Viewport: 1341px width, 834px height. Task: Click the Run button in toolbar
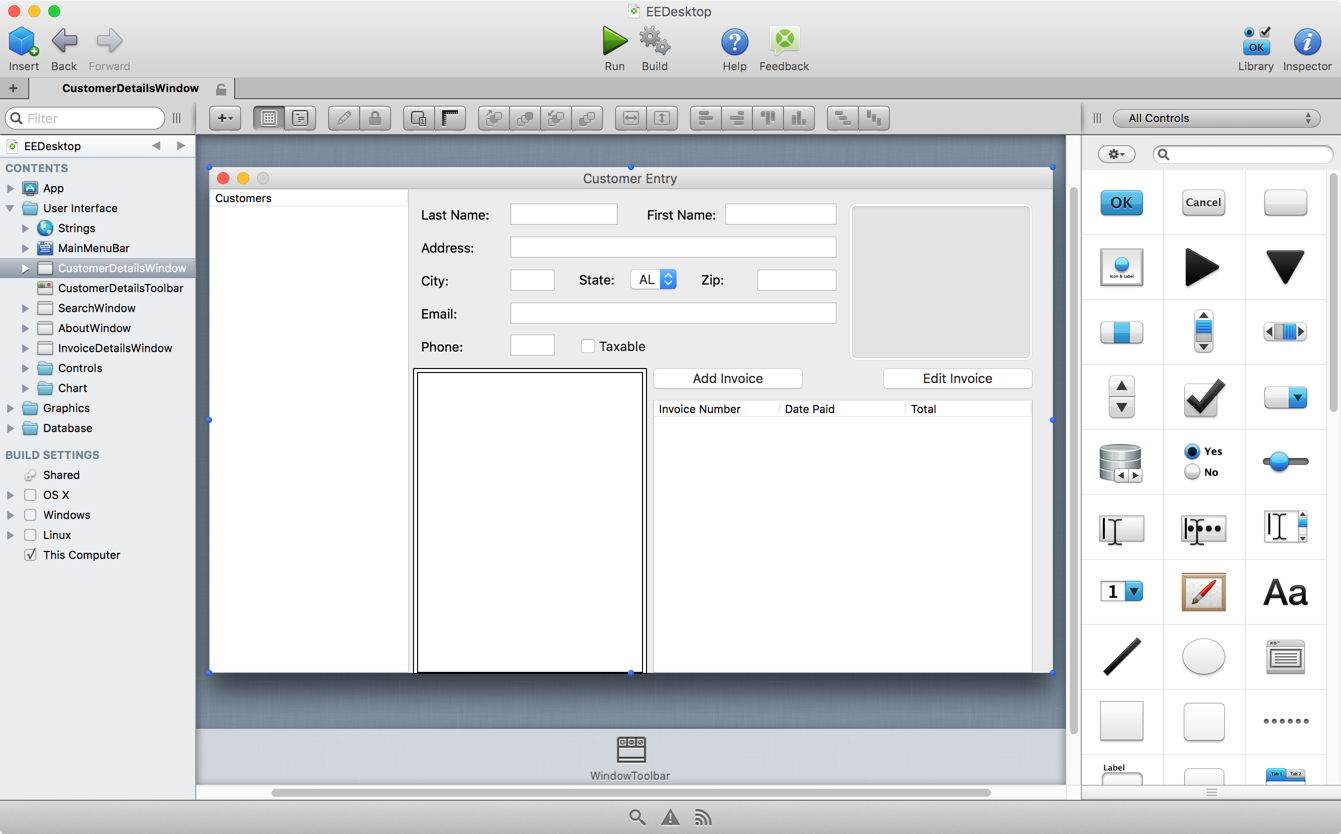pos(614,42)
